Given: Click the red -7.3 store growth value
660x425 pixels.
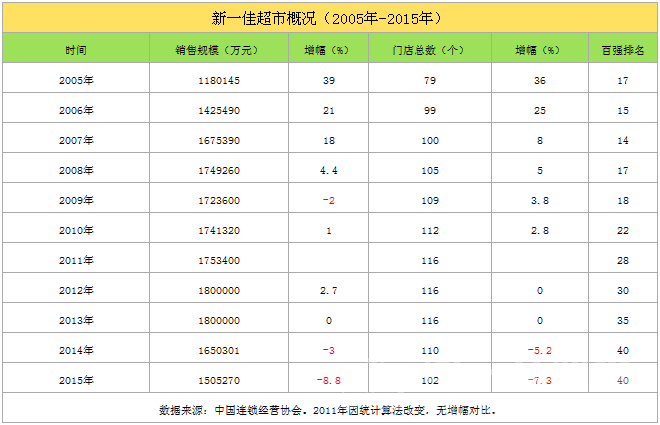Looking at the screenshot, I should pos(540,380).
